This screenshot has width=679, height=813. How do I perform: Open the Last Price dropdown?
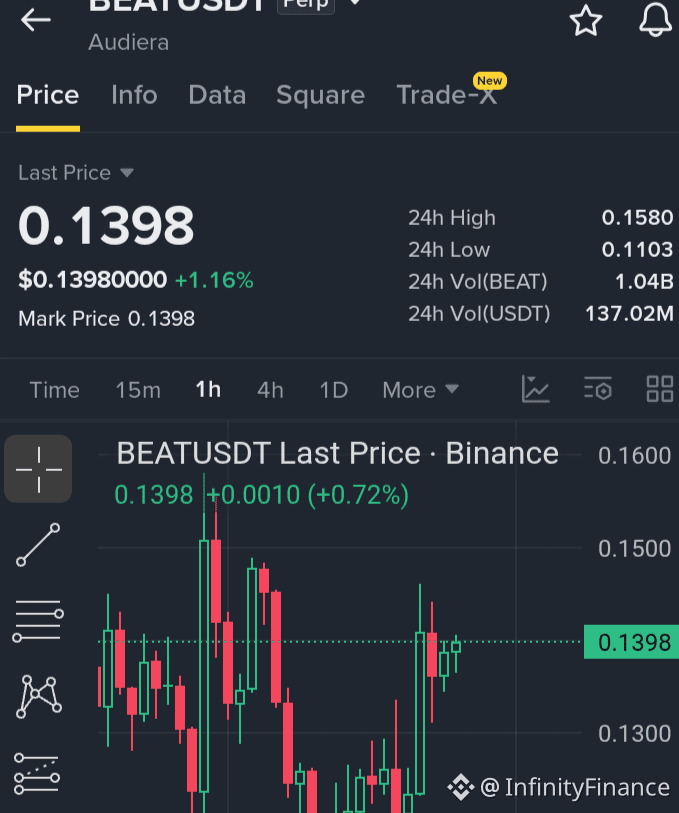coord(76,173)
